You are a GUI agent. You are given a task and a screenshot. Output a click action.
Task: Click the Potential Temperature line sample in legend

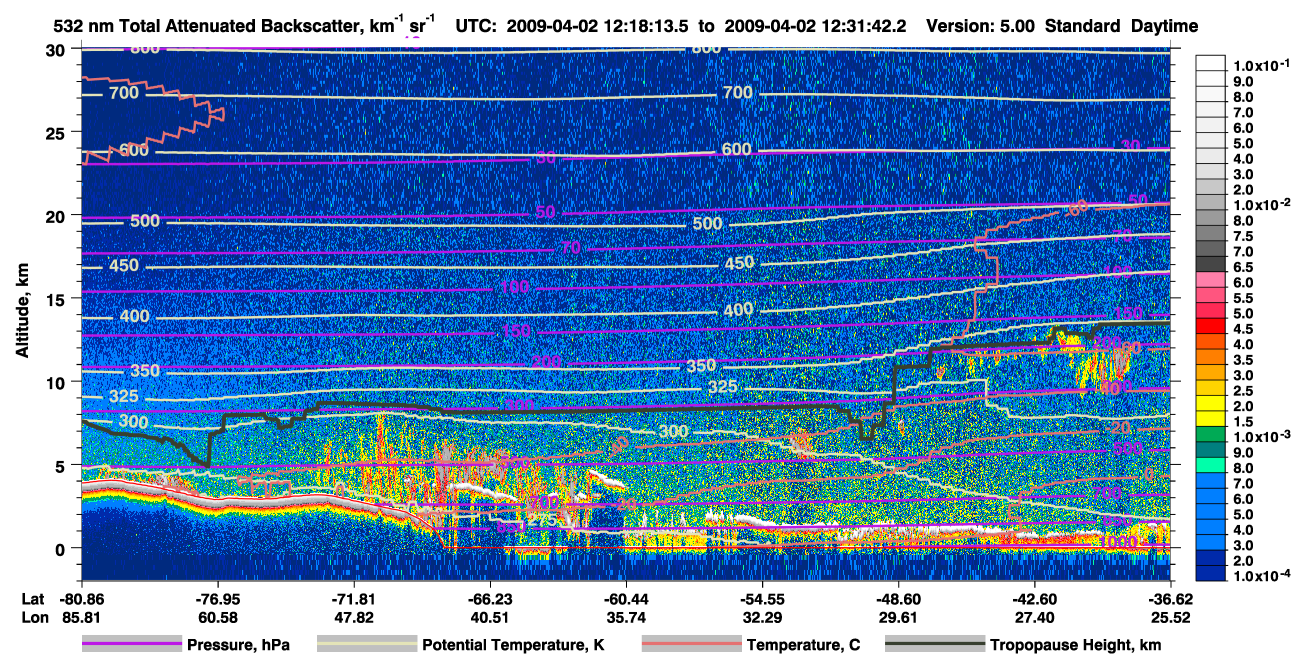[366, 644]
